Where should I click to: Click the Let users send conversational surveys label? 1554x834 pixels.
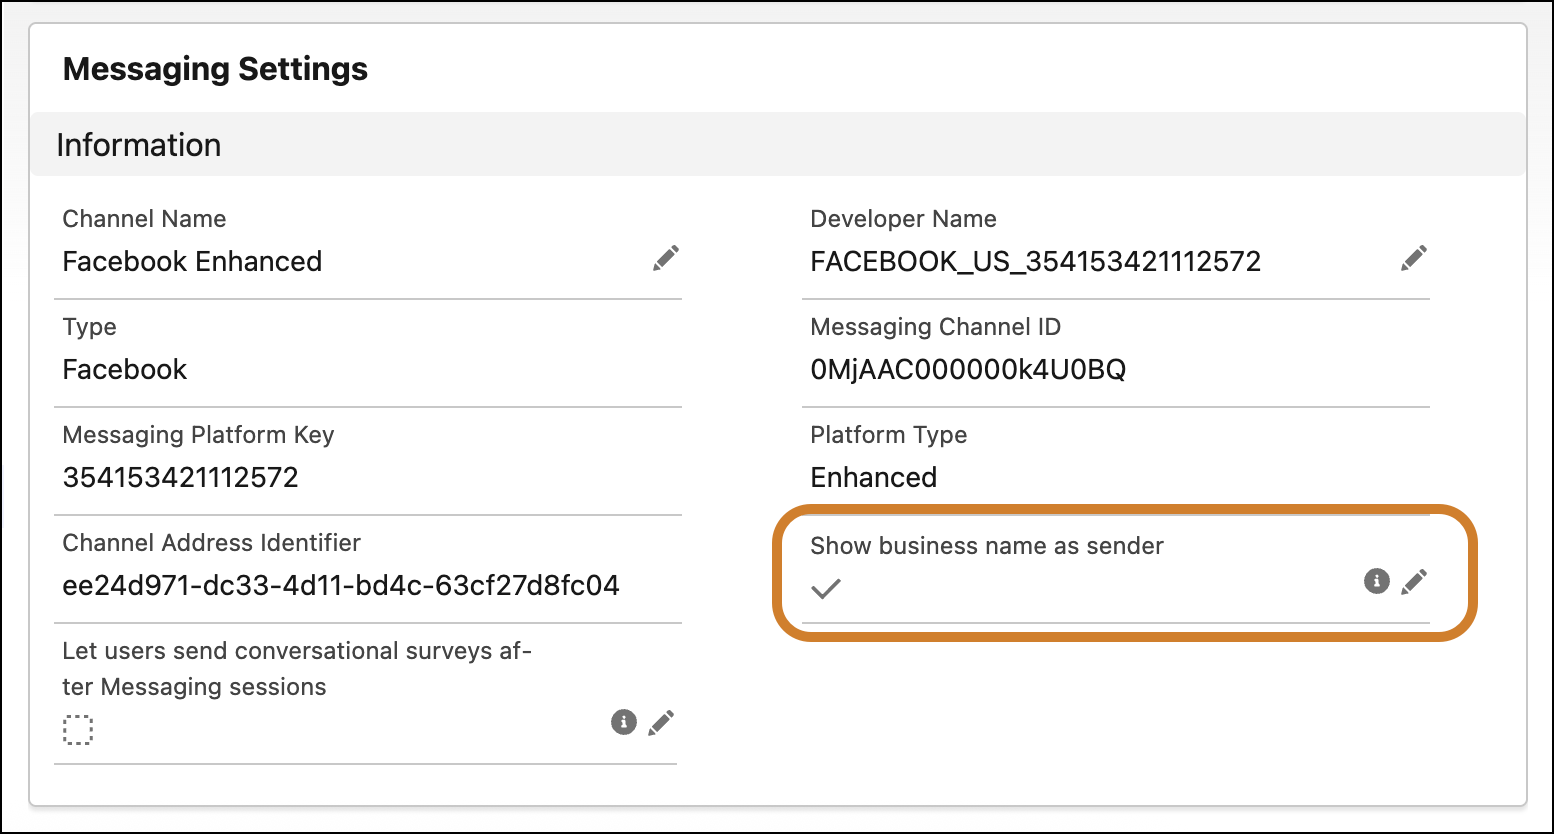(297, 669)
